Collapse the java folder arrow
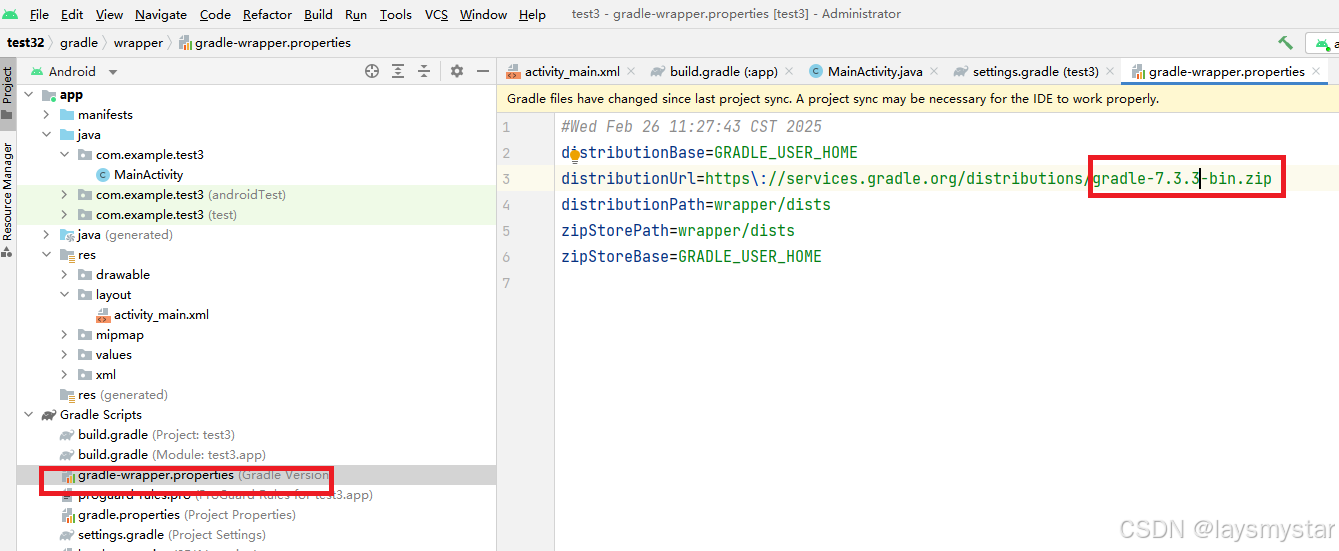 [x=46, y=135]
